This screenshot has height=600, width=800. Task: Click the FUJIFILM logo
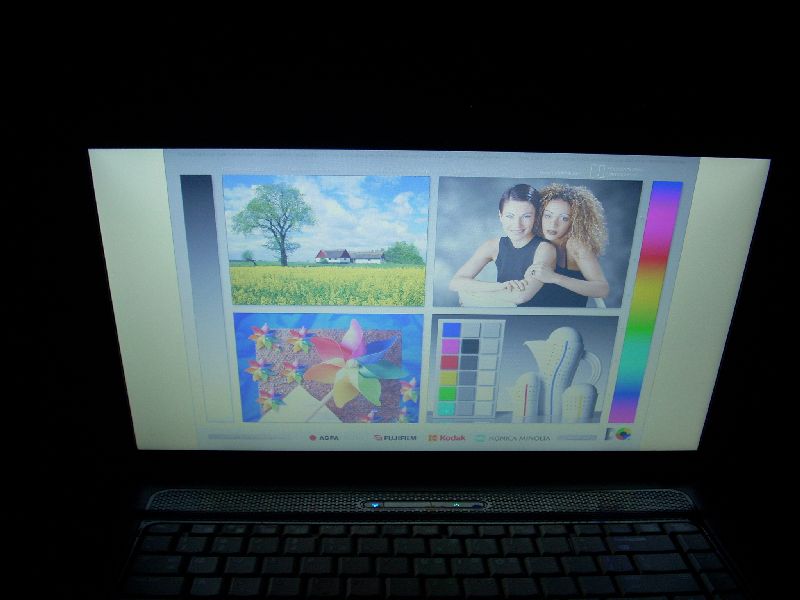(x=395, y=438)
